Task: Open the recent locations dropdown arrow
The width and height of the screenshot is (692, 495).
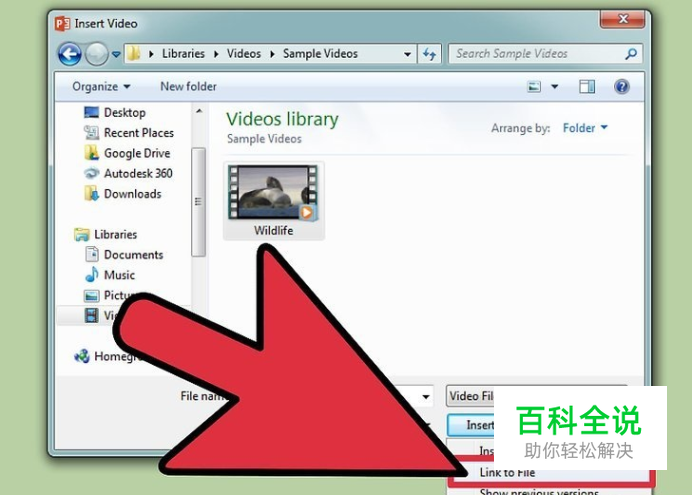Action: (116, 54)
